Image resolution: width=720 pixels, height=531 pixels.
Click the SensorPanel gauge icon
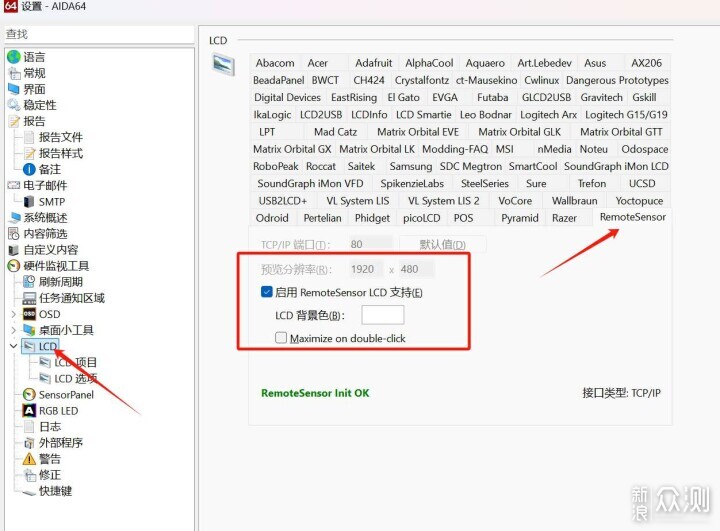pos(29,395)
